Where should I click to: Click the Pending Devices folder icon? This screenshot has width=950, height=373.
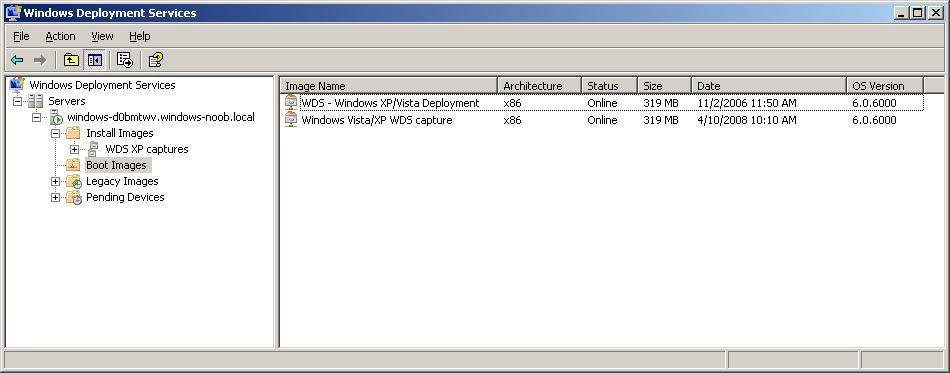pos(74,197)
